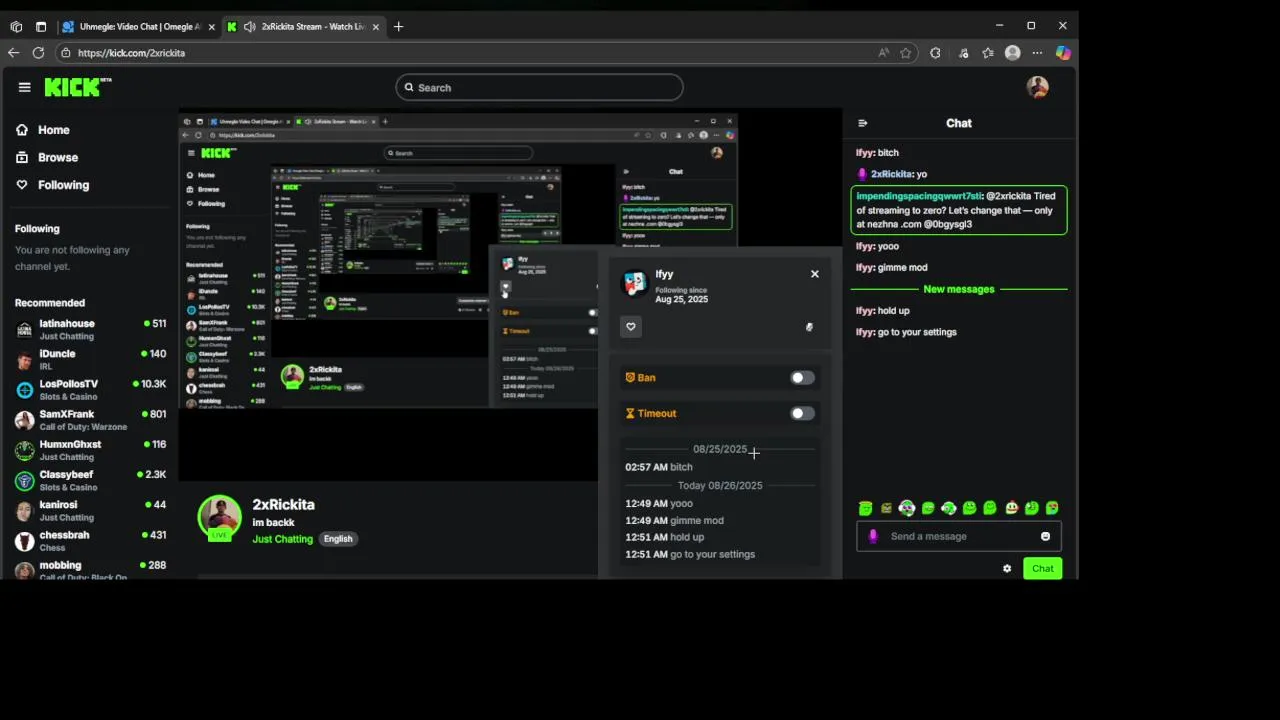1280x720 pixels.
Task: Click the heart icon in Ifyy's user card
Action: click(631, 327)
